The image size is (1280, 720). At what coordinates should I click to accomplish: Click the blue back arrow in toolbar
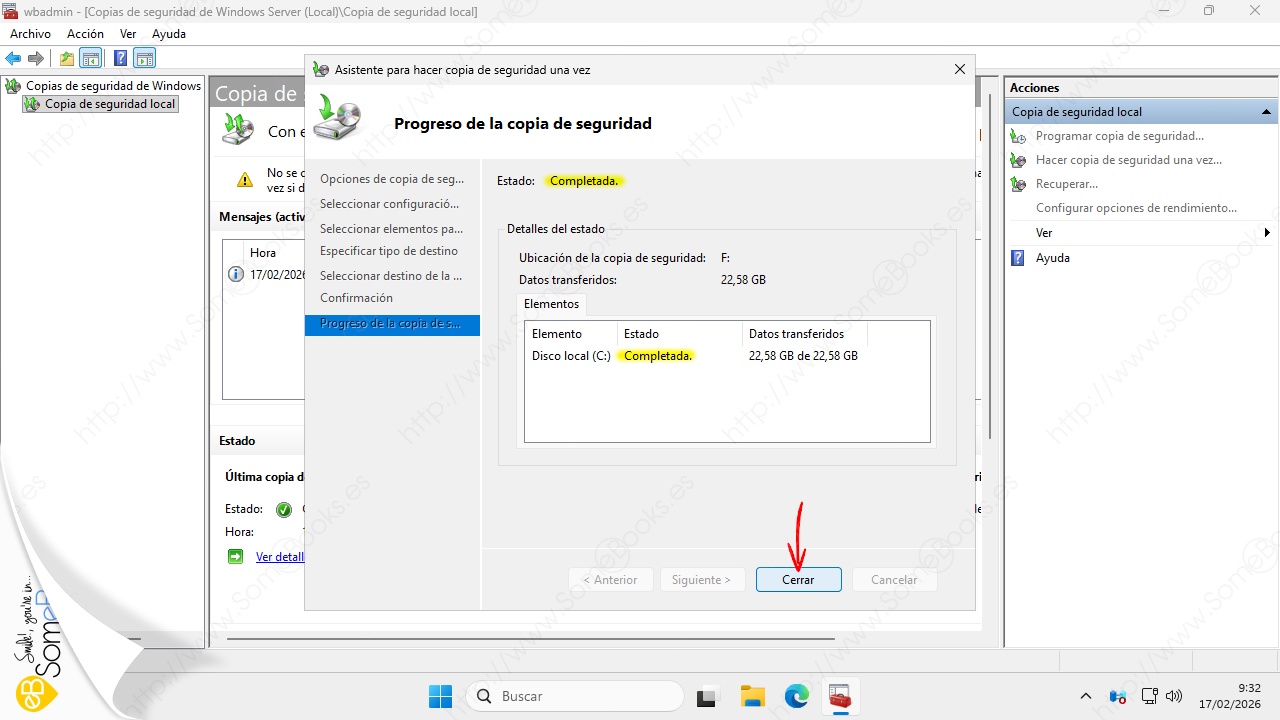click(13, 58)
